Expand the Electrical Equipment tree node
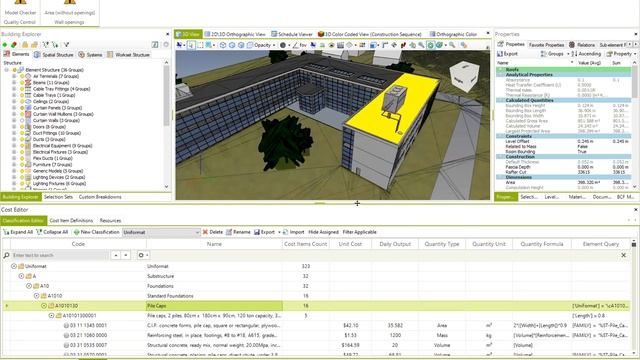 coord(14,146)
